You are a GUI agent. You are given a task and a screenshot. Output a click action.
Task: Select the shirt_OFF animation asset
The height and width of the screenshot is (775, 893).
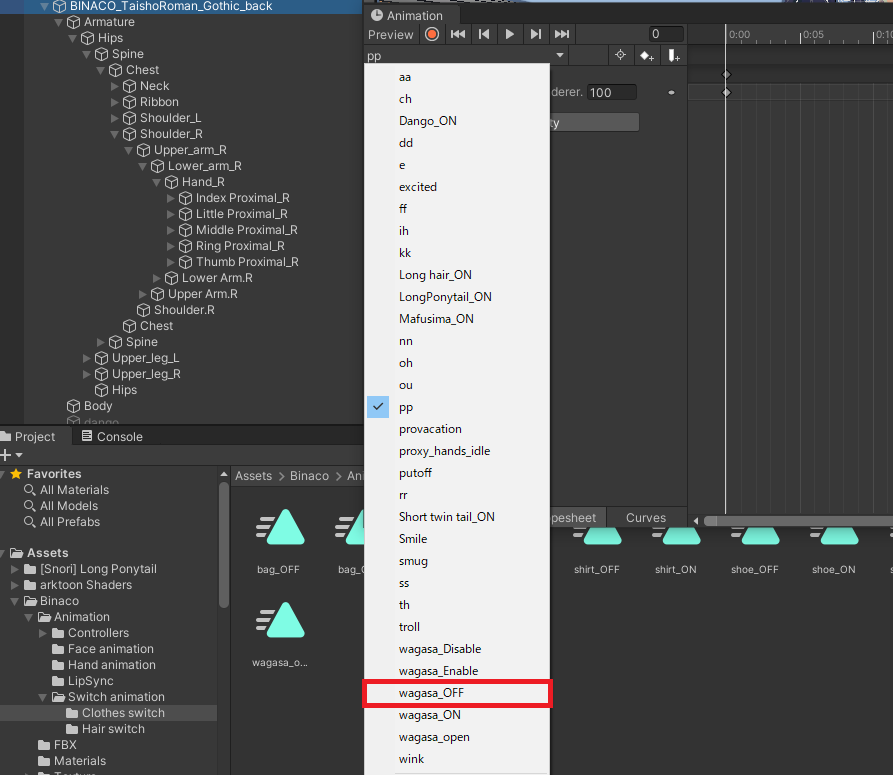click(x=597, y=552)
